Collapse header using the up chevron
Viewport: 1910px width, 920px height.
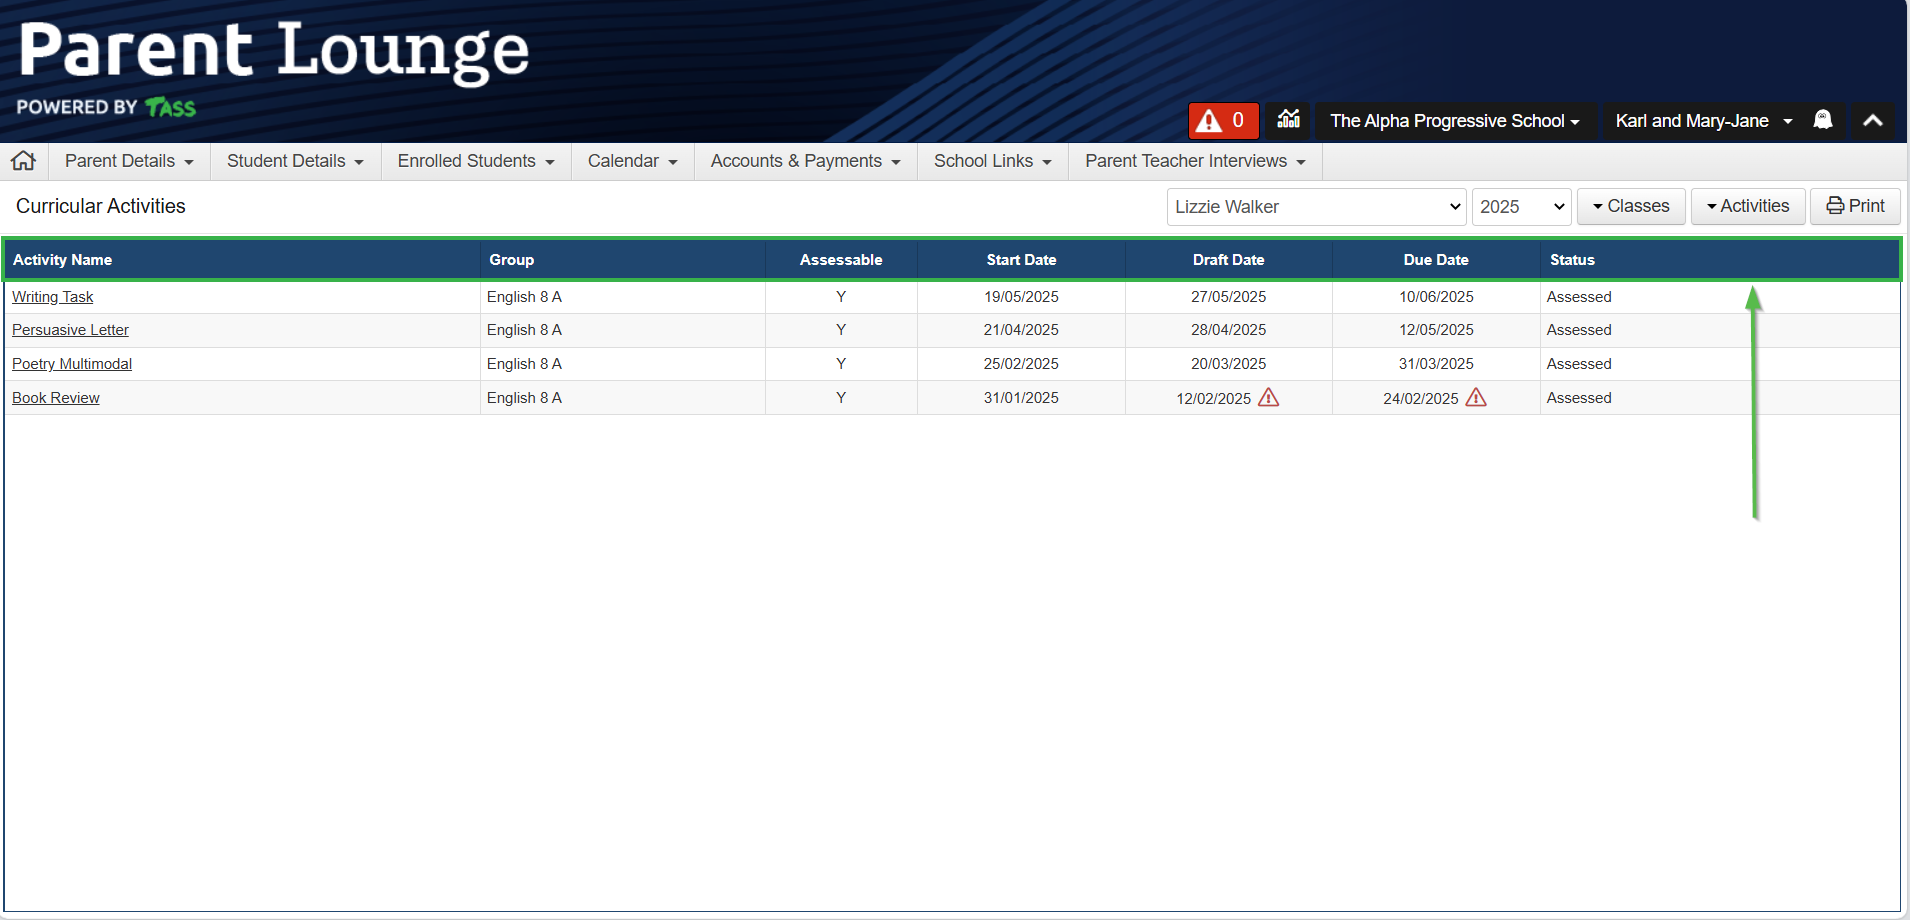click(1872, 121)
